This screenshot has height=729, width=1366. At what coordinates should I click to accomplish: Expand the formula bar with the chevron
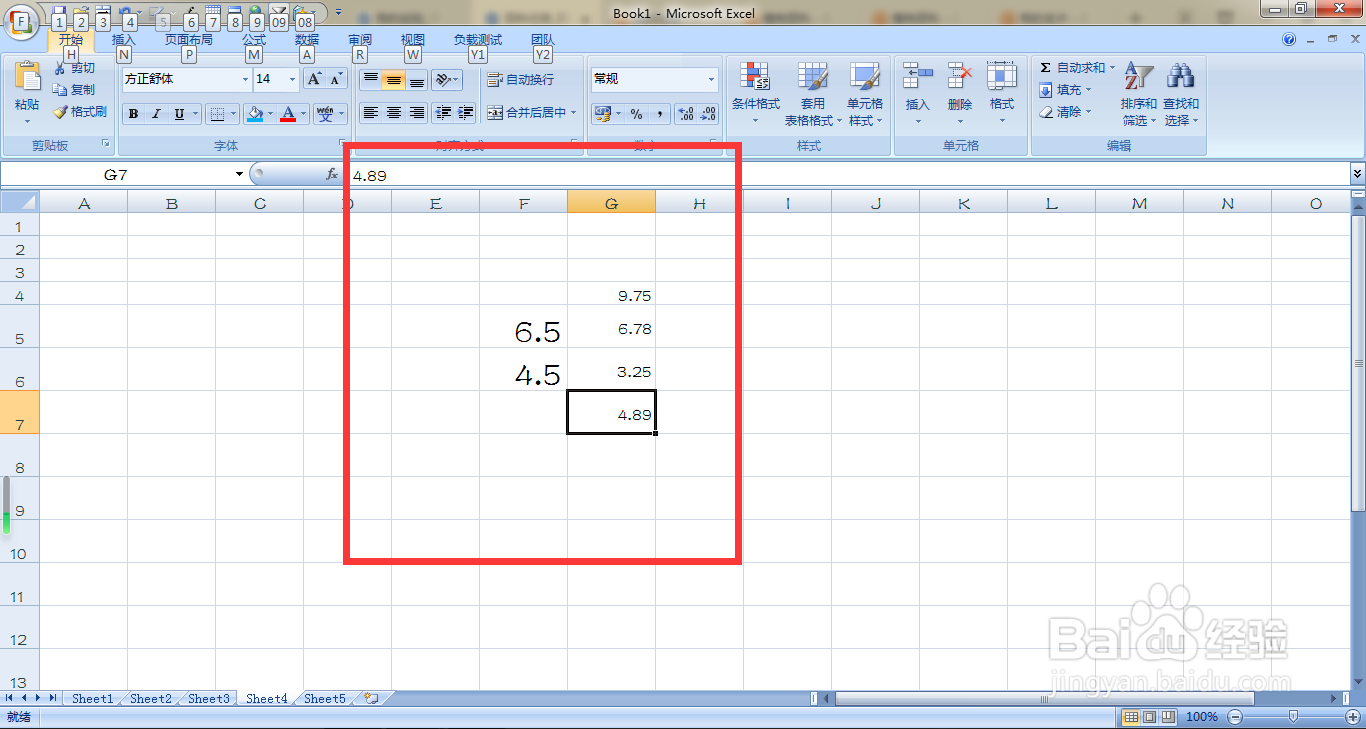[x=1357, y=174]
